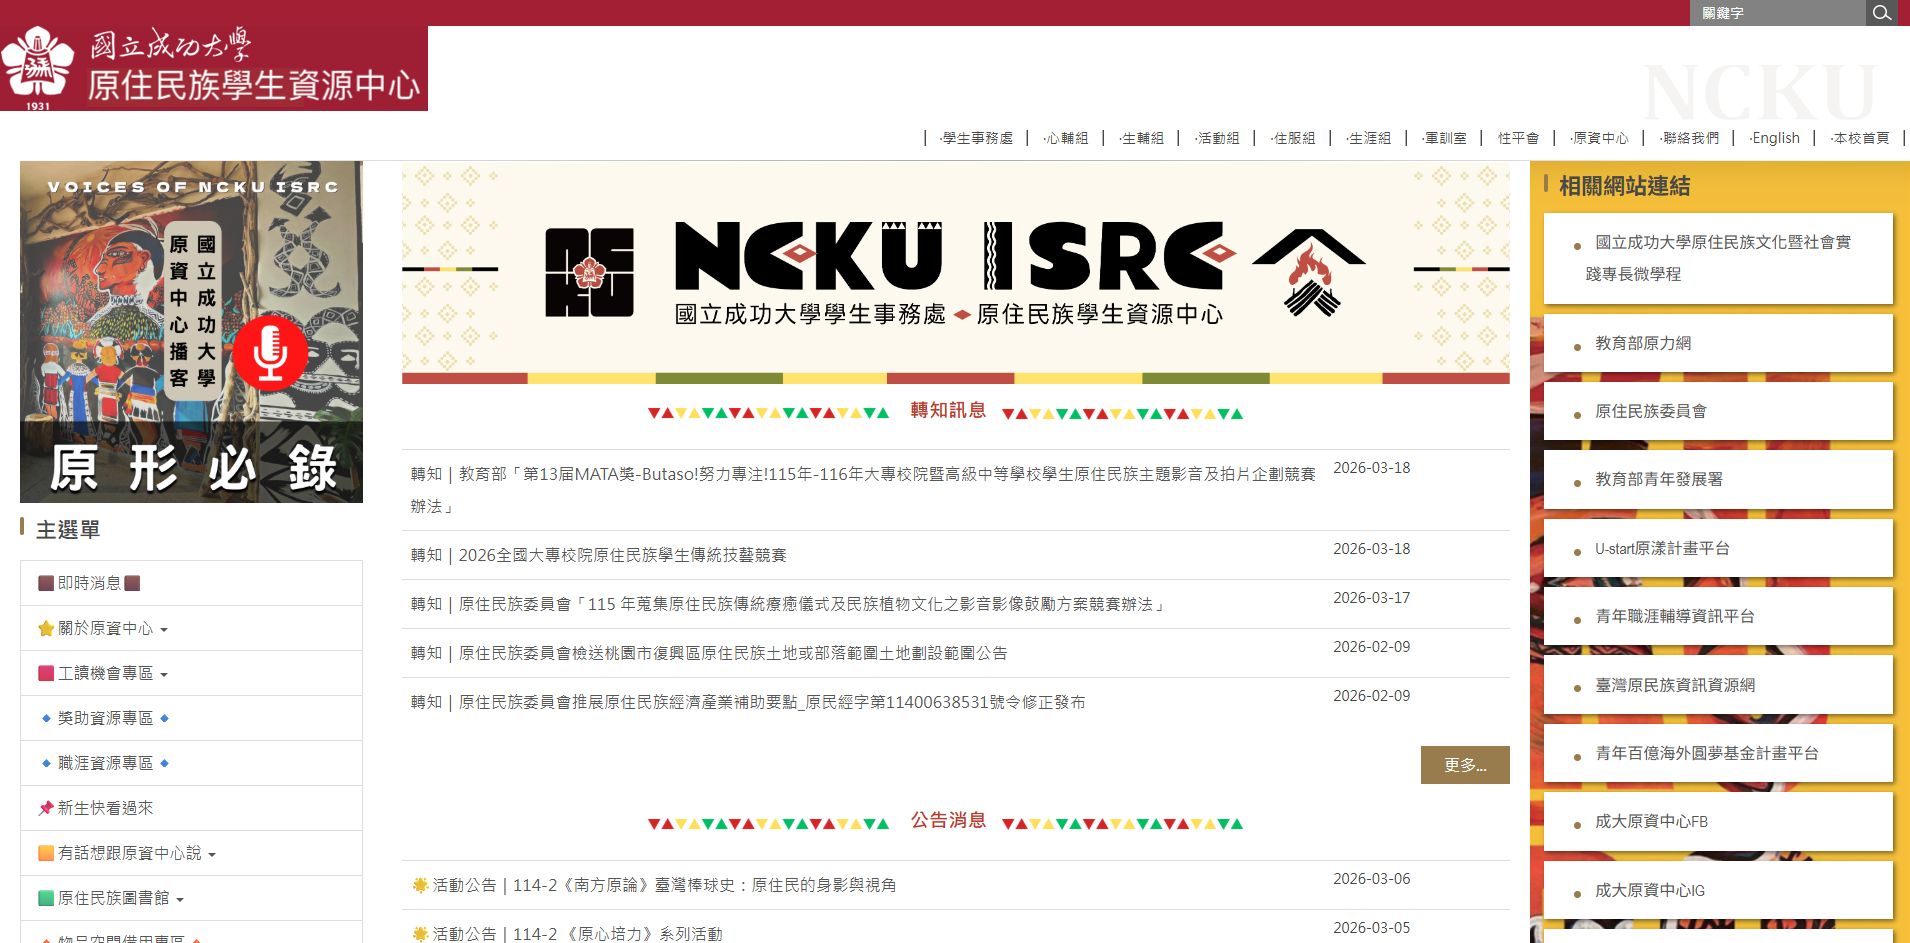Viewport: 1910px width, 943px height.
Task: Open the English nav menu item
Action: click(1775, 138)
